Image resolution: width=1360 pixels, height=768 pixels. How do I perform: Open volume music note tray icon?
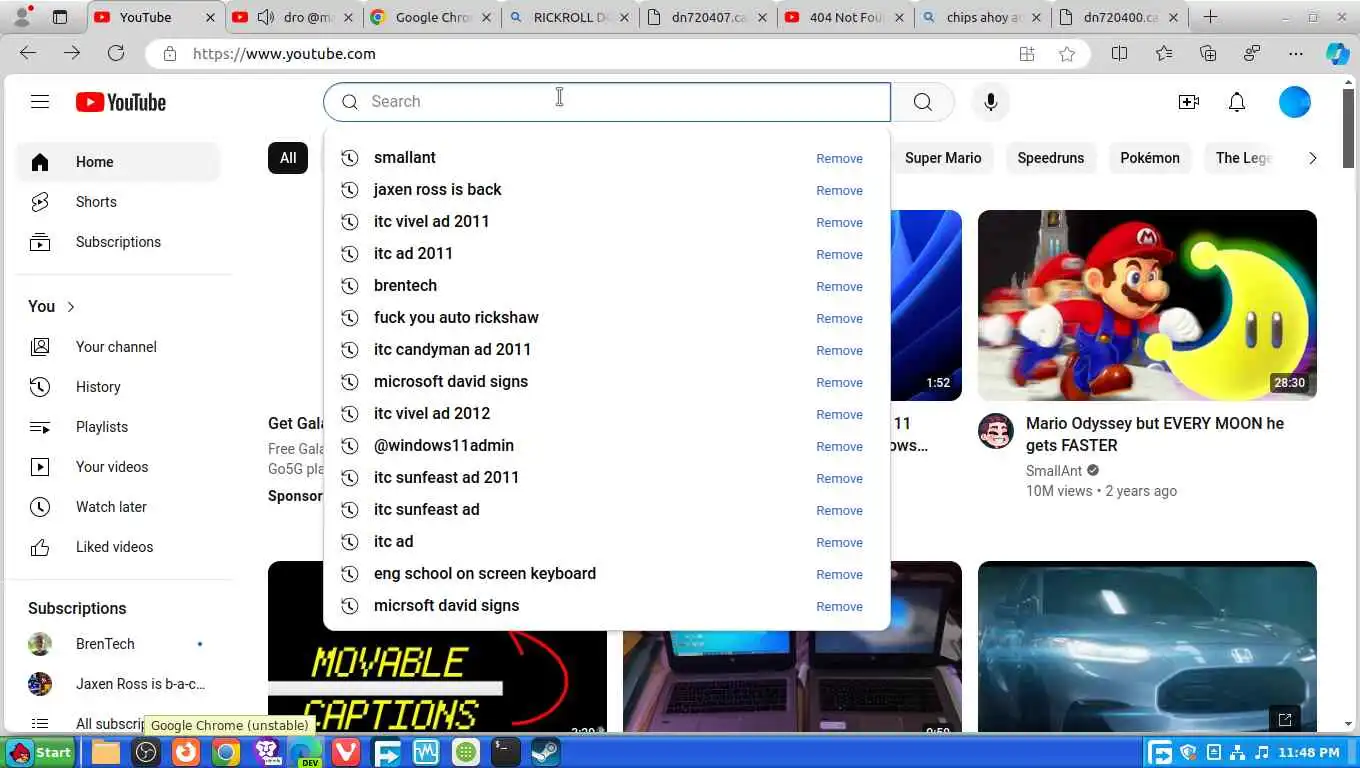[x=1262, y=752]
